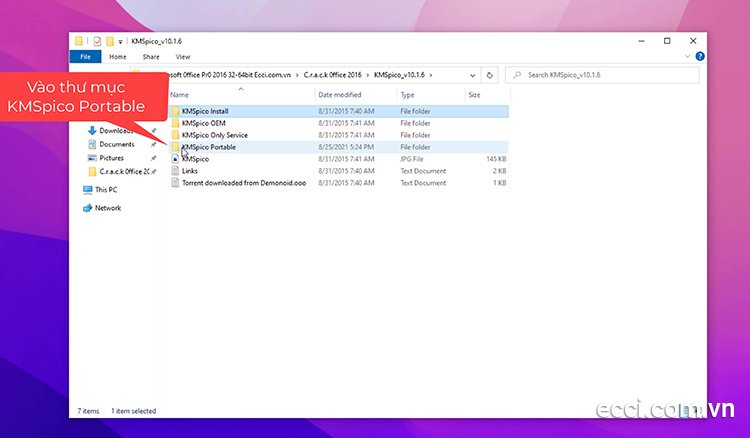Click the refresh button beside address bar
750x438 pixels.
point(489,75)
